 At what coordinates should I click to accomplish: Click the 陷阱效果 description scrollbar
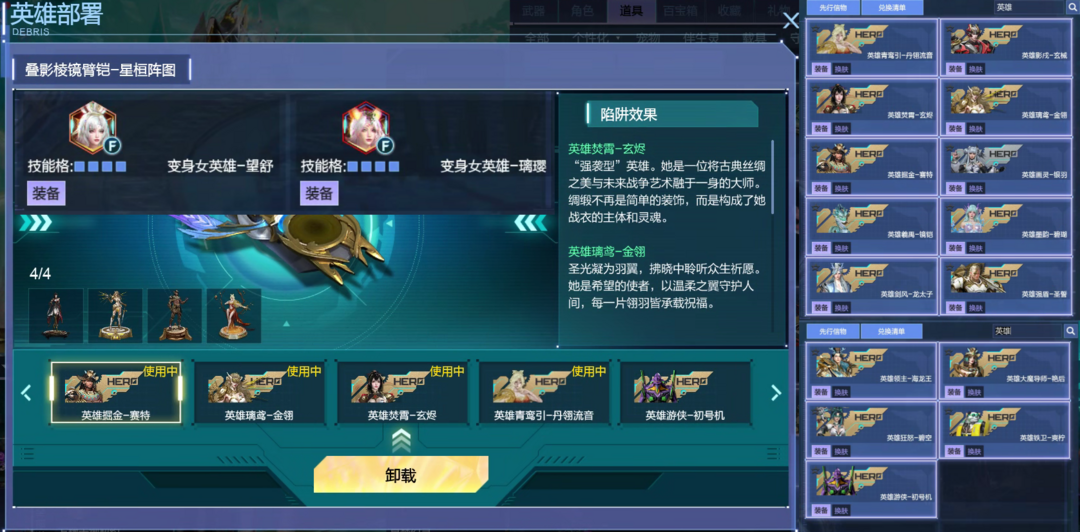(772, 176)
